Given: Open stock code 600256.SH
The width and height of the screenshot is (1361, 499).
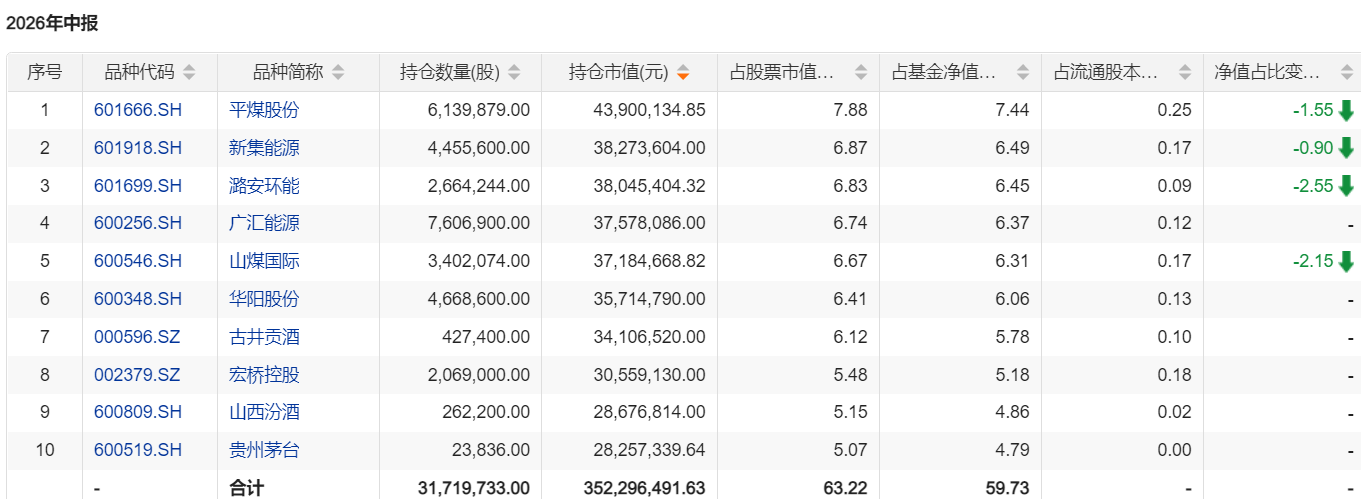Looking at the screenshot, I should pyautogui.click(x=138, y=223).
